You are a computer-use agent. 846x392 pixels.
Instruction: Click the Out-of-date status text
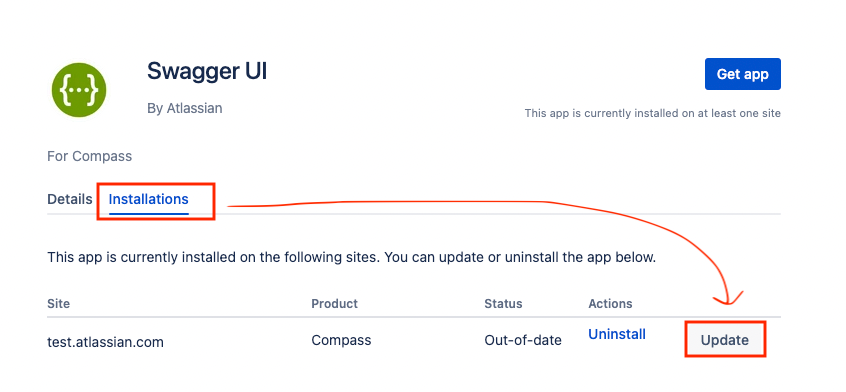point(523,341)
